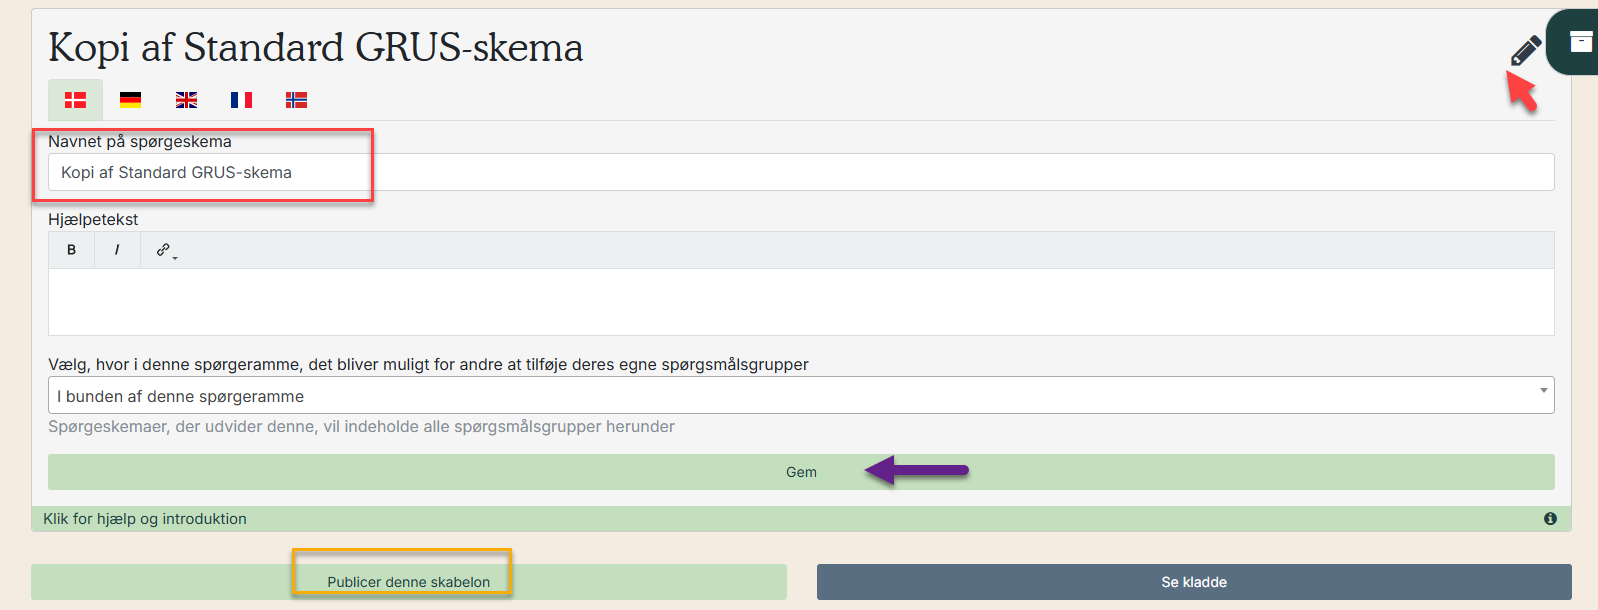Open the link insert dropdown in editor

coord(165,250)
